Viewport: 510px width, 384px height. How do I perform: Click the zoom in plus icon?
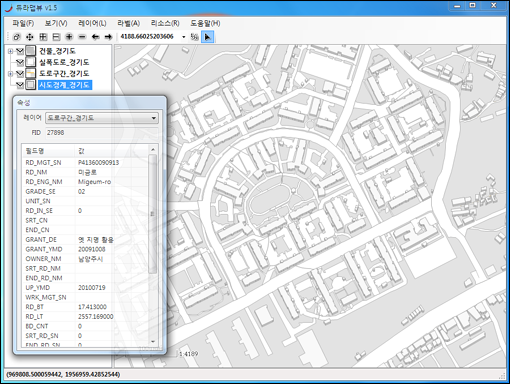click(x=69, y=37)
